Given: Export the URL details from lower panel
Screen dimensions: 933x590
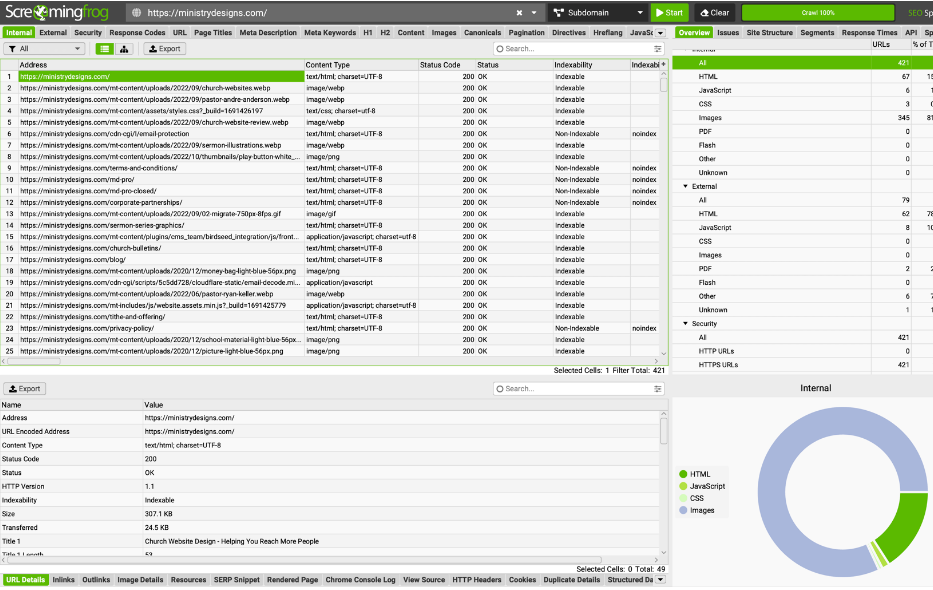Looking at the screenshot, I should point(25,388).
